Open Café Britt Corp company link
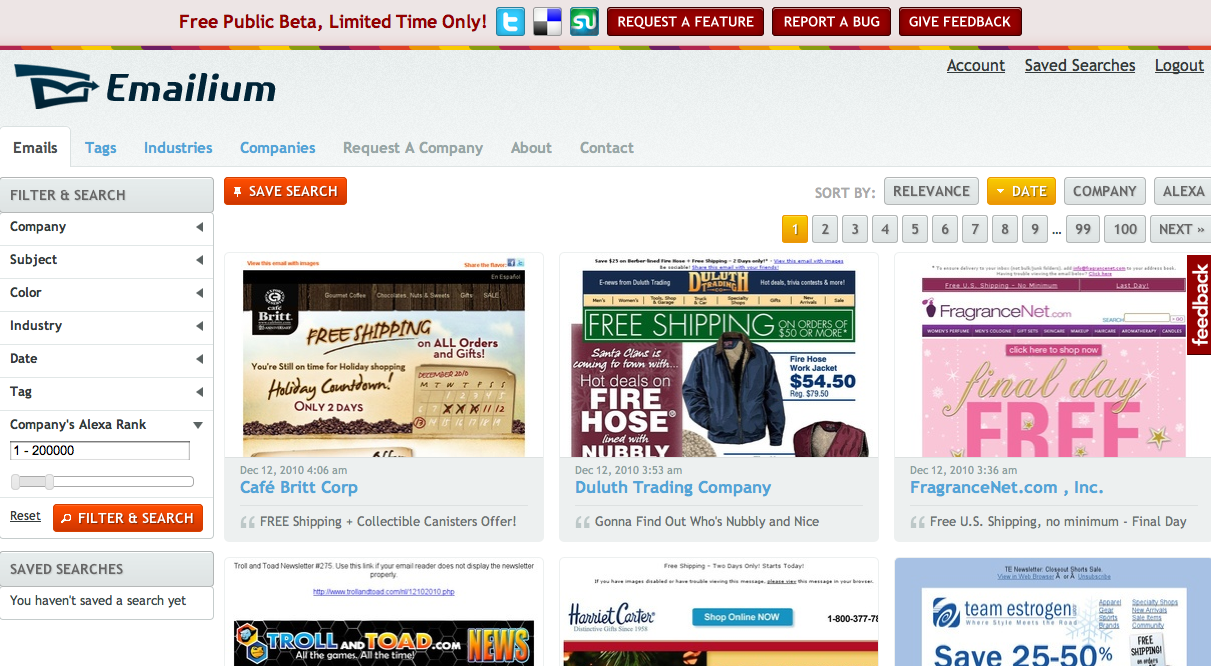 point(299,488)
